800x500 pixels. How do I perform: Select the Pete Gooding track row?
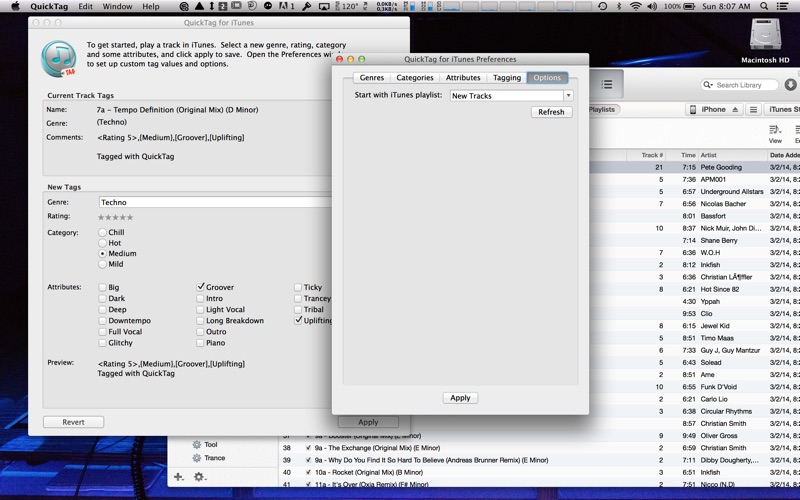[694, 167]
